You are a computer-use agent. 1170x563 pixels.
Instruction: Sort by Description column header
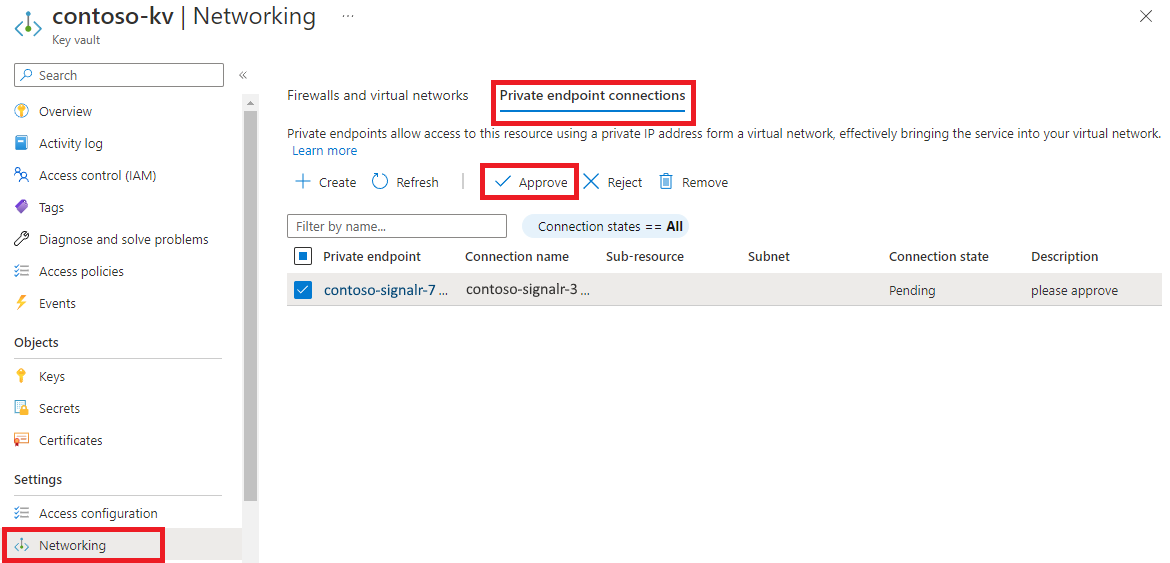click(1065, 257)
